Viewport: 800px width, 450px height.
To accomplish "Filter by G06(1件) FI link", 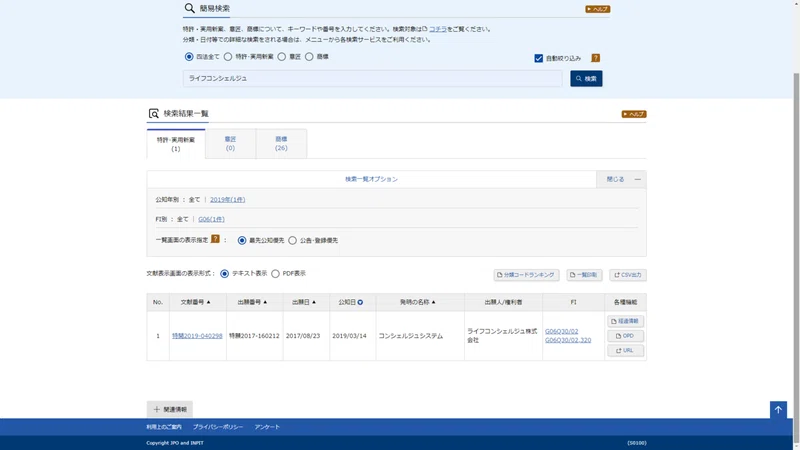I will 211,219.
